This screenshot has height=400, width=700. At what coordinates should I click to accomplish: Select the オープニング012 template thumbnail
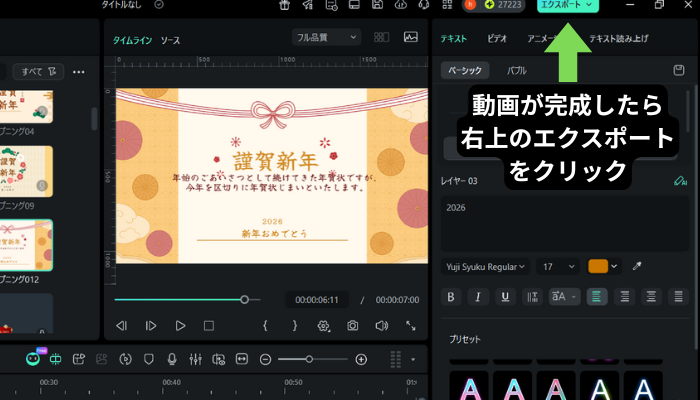[26, 245]
